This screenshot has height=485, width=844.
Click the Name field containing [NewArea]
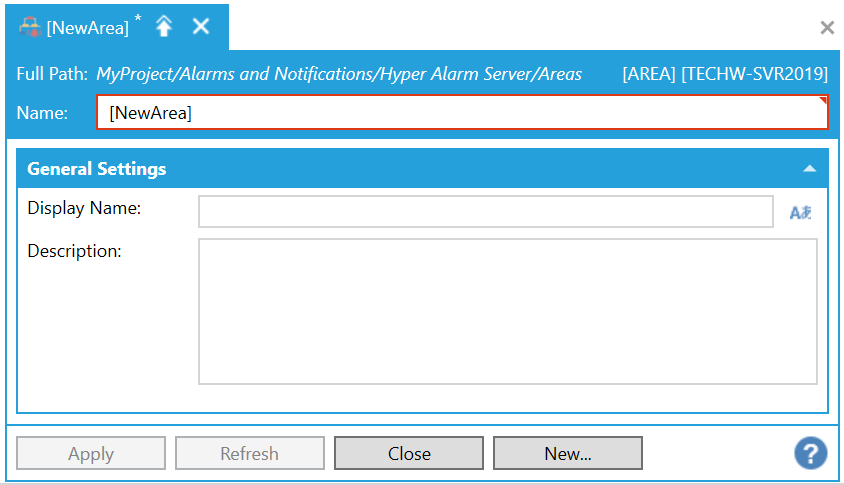coord(460,113)
